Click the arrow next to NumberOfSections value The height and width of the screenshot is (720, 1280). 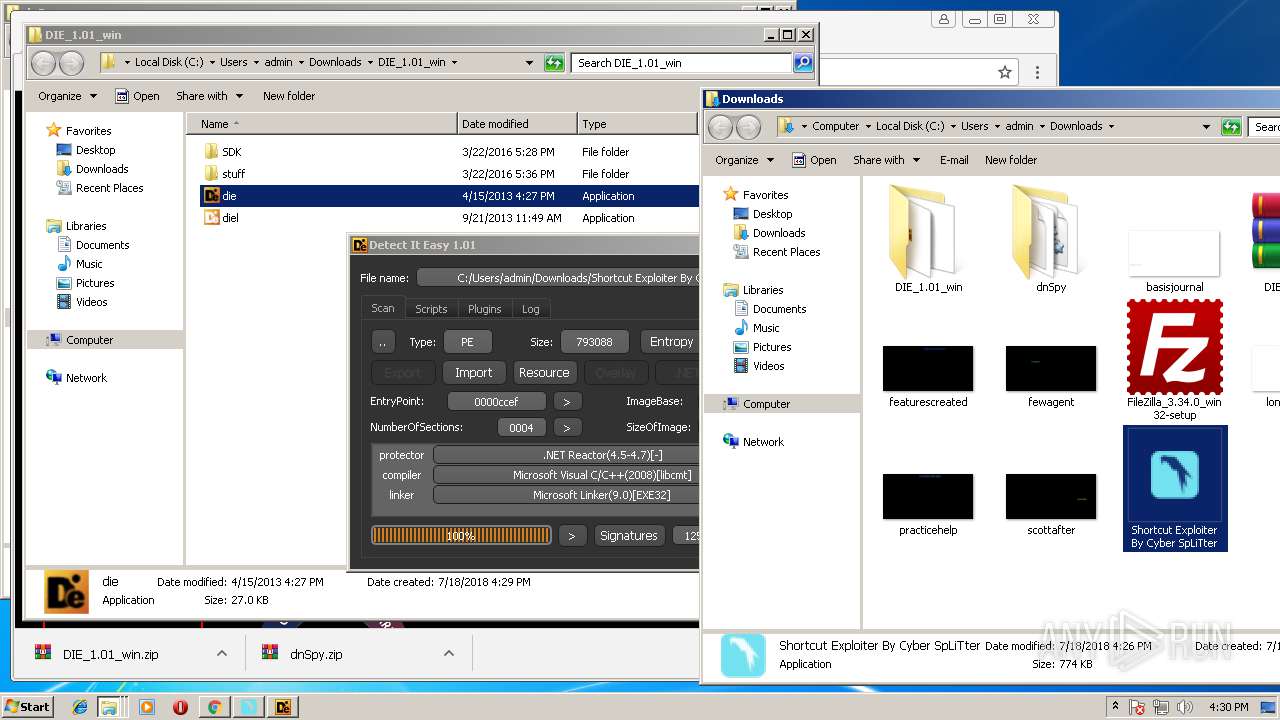coord(567,427)
